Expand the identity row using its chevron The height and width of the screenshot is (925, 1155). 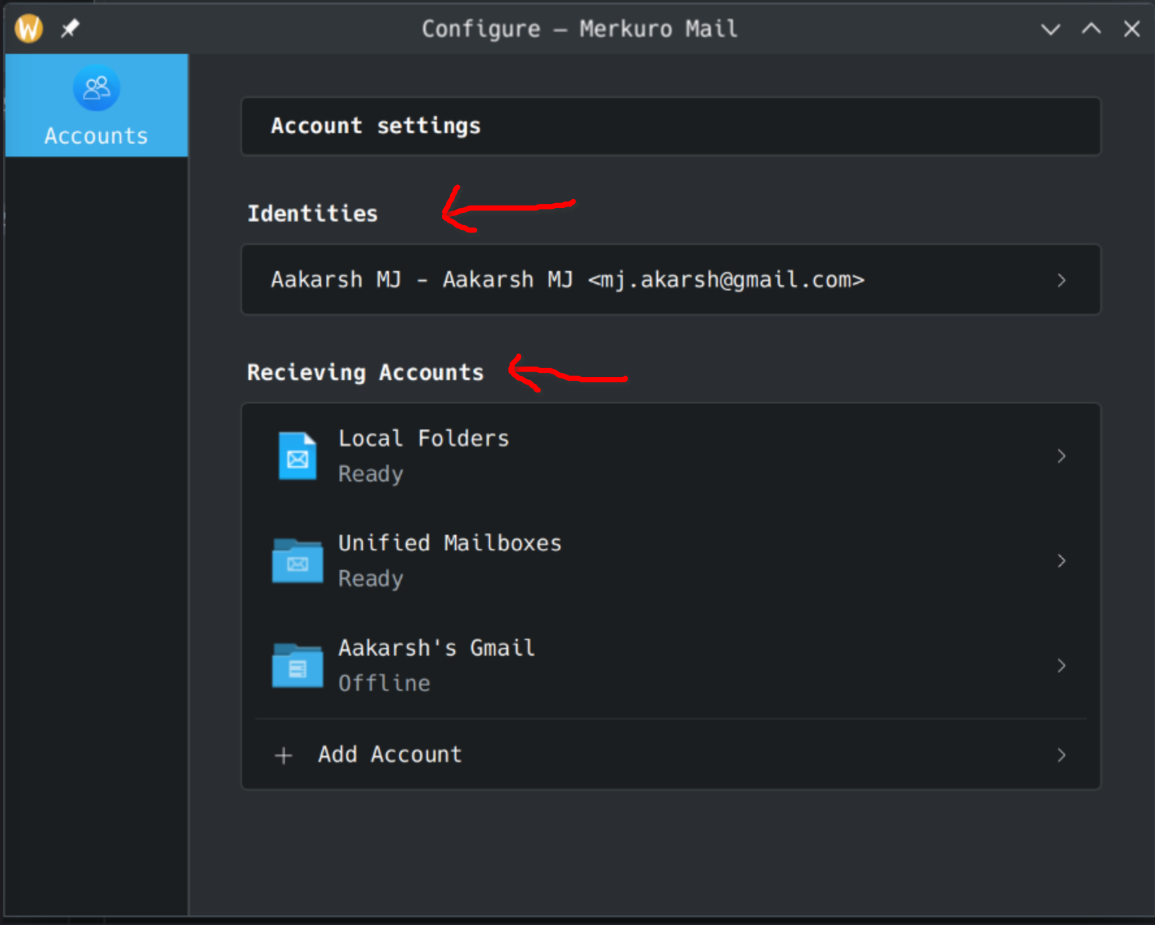1061,281
